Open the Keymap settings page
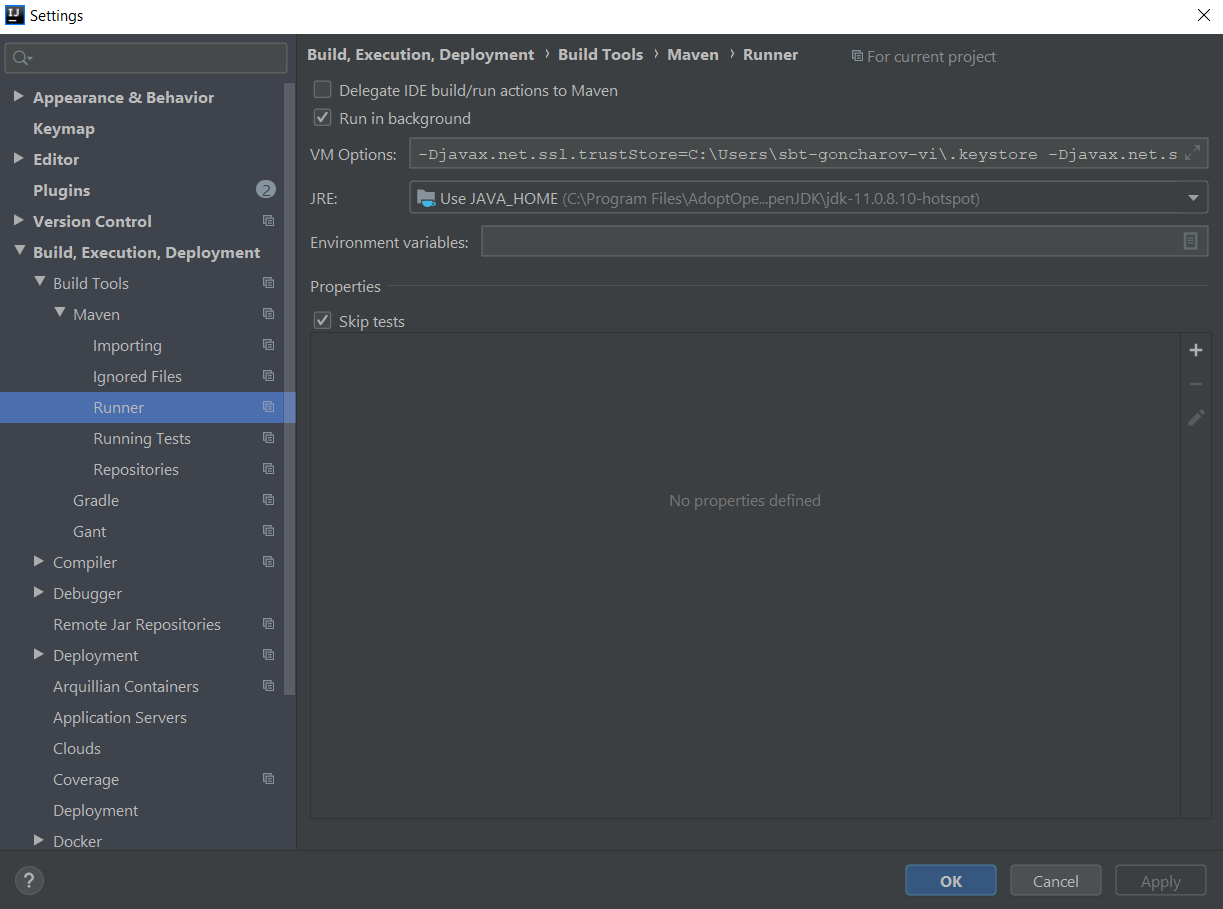The height and width of the screenshot is (909, 1223). (63, 128)
